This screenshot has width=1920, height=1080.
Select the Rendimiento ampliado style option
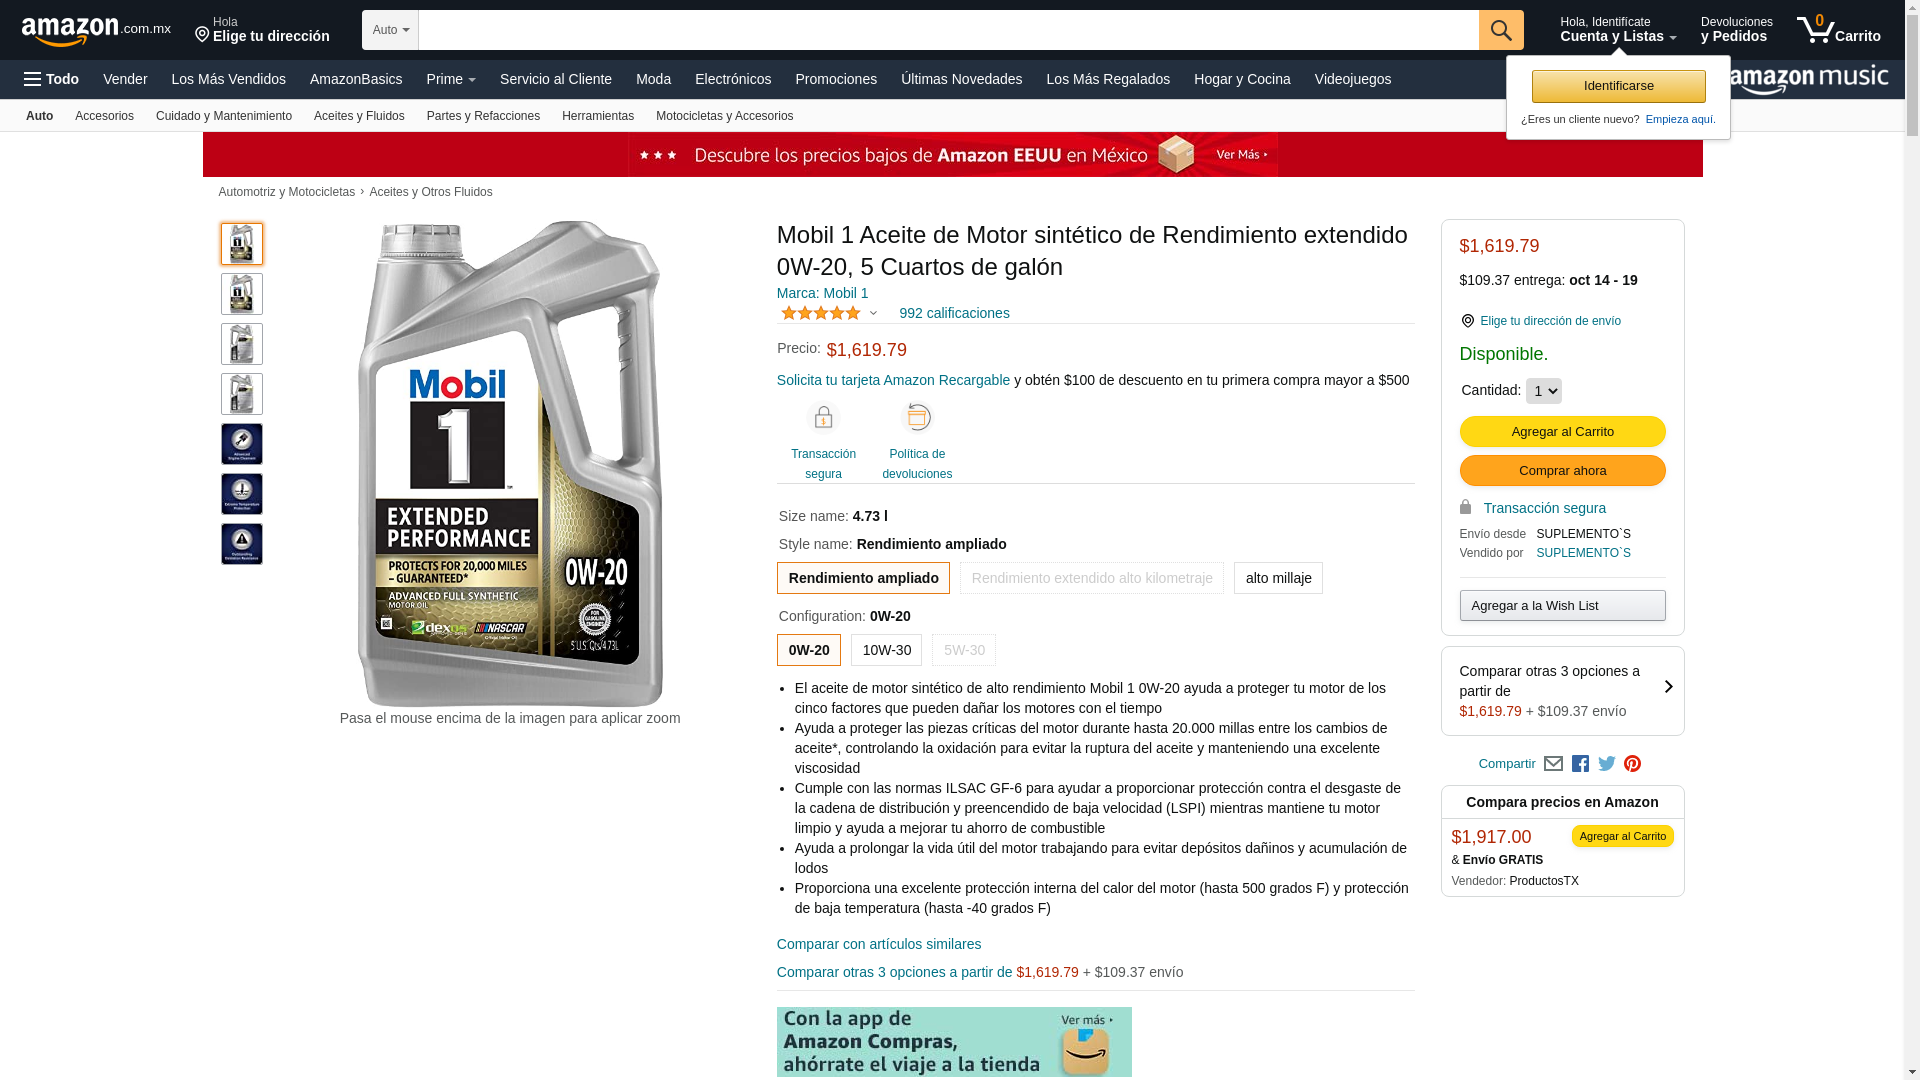pos(863,578)
